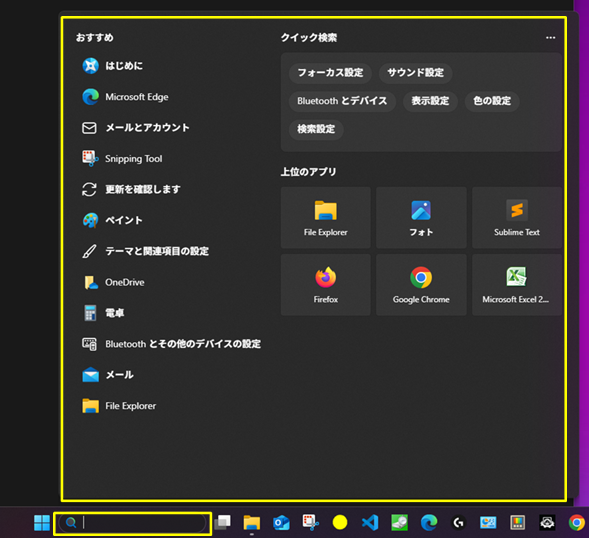Open ペイント from the recommended list
The image size is (589, 538).
[x=112, y=220]
